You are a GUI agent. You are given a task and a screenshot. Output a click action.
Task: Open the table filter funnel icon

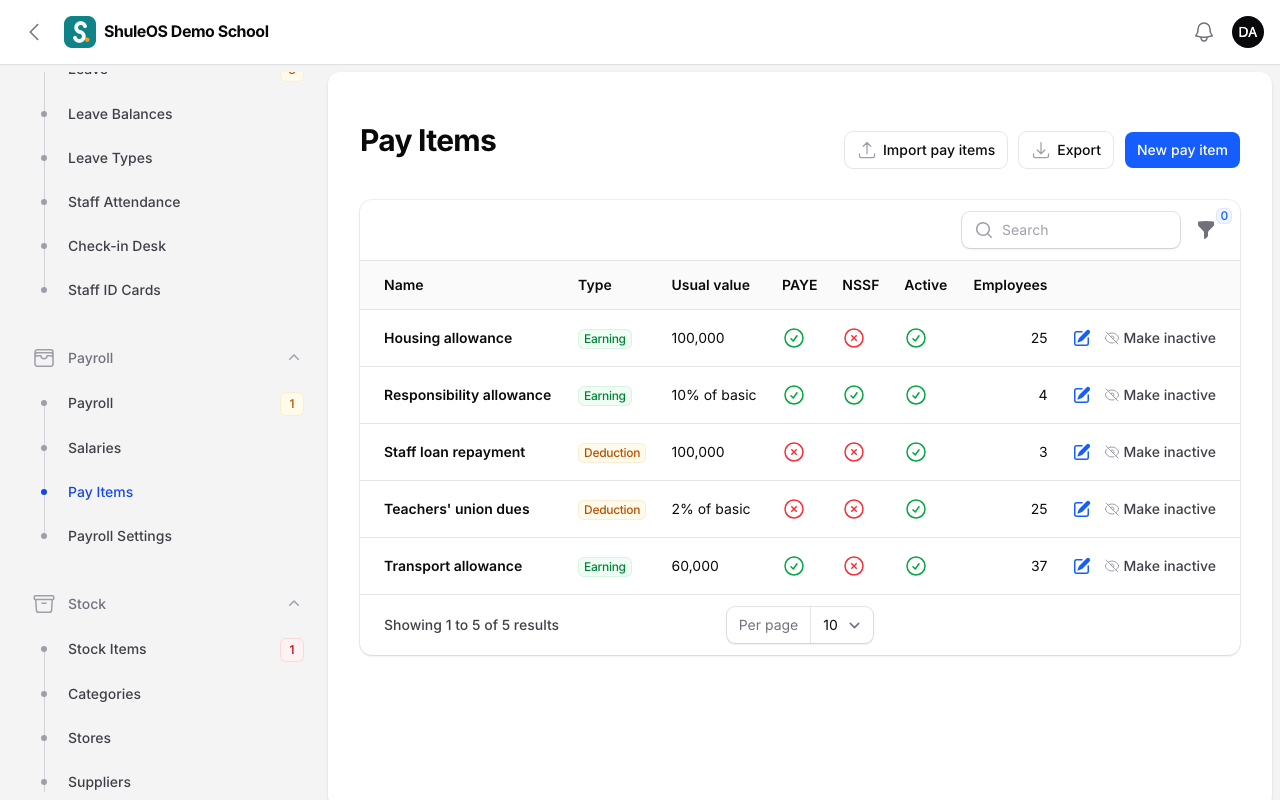[x=1206, y=230]
